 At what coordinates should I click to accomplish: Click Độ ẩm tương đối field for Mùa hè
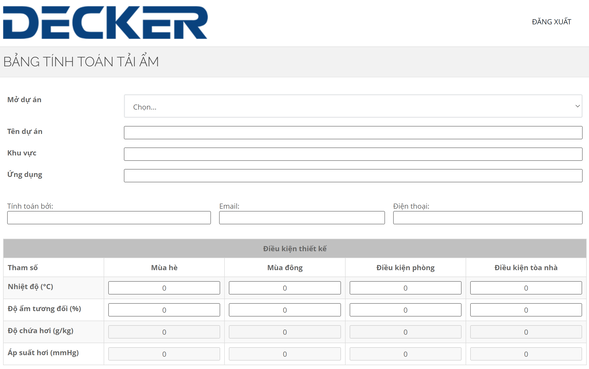[164, 310]
